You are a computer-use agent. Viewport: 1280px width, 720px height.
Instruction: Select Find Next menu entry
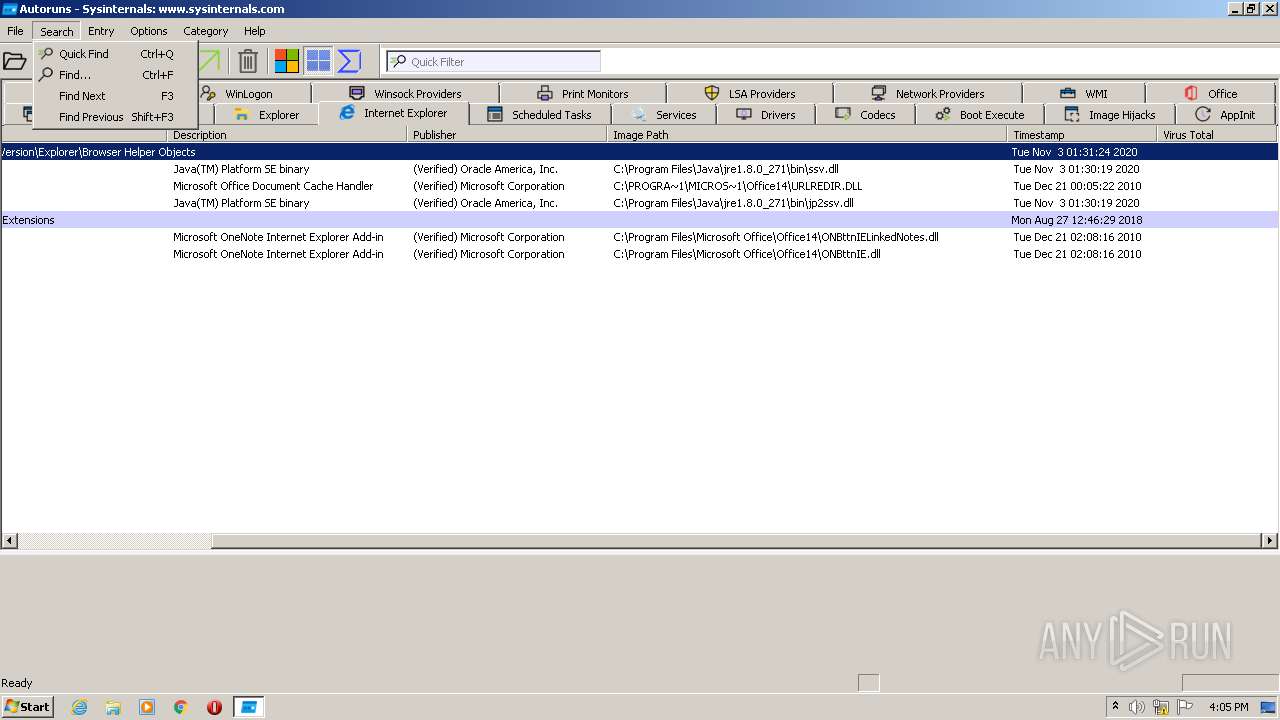click(x=116, y=96)
